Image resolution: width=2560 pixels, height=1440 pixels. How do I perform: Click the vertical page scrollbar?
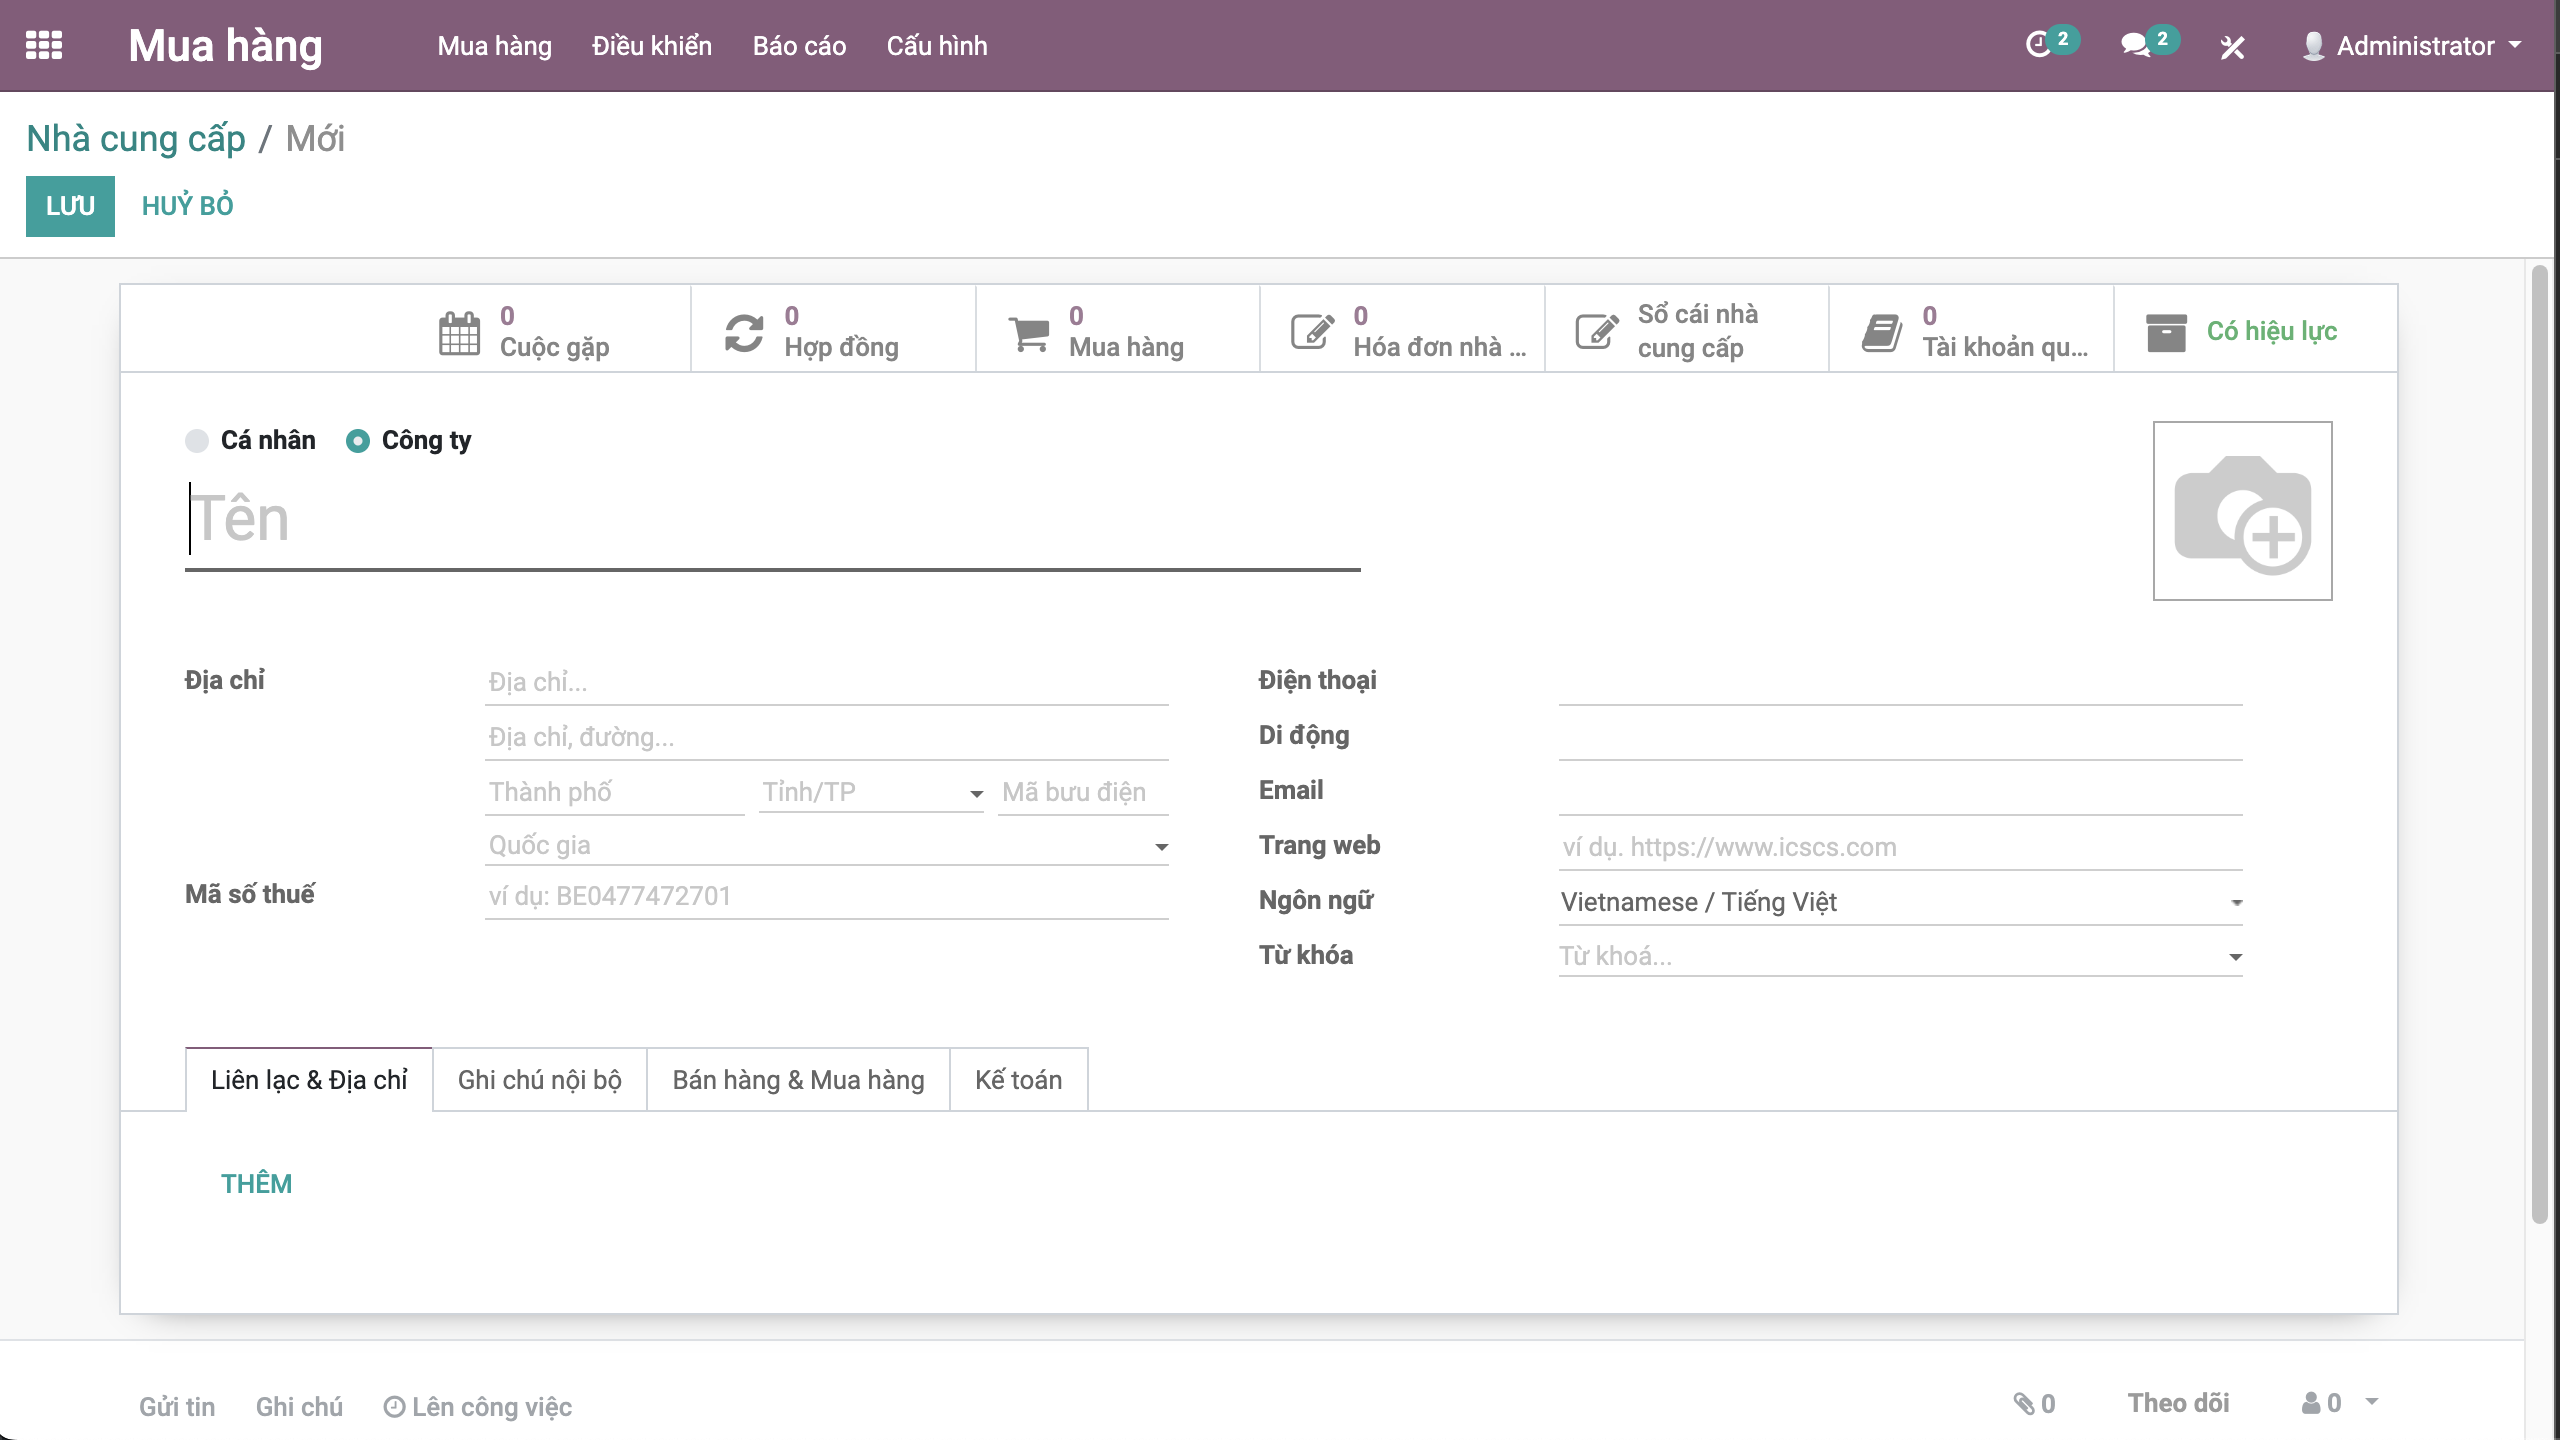(x=2539, y=740)
